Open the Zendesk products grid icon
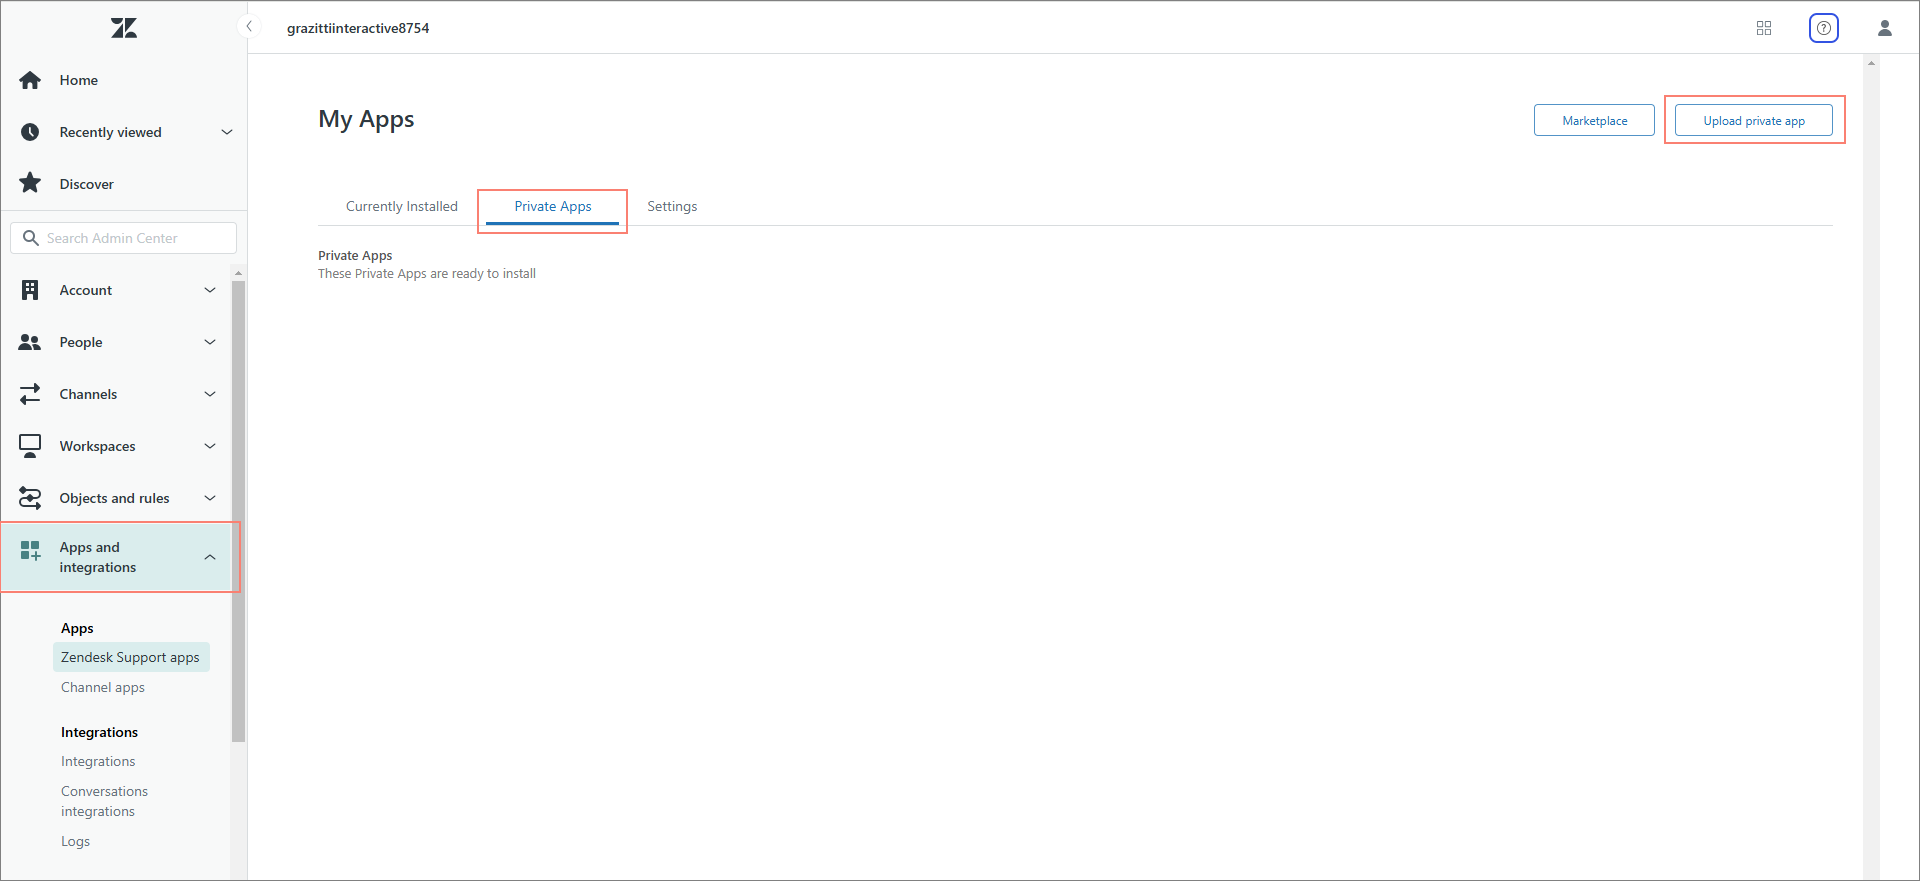Image resolution: width=1920 pixels, height=881 pixels. [x=1764, y=28]
